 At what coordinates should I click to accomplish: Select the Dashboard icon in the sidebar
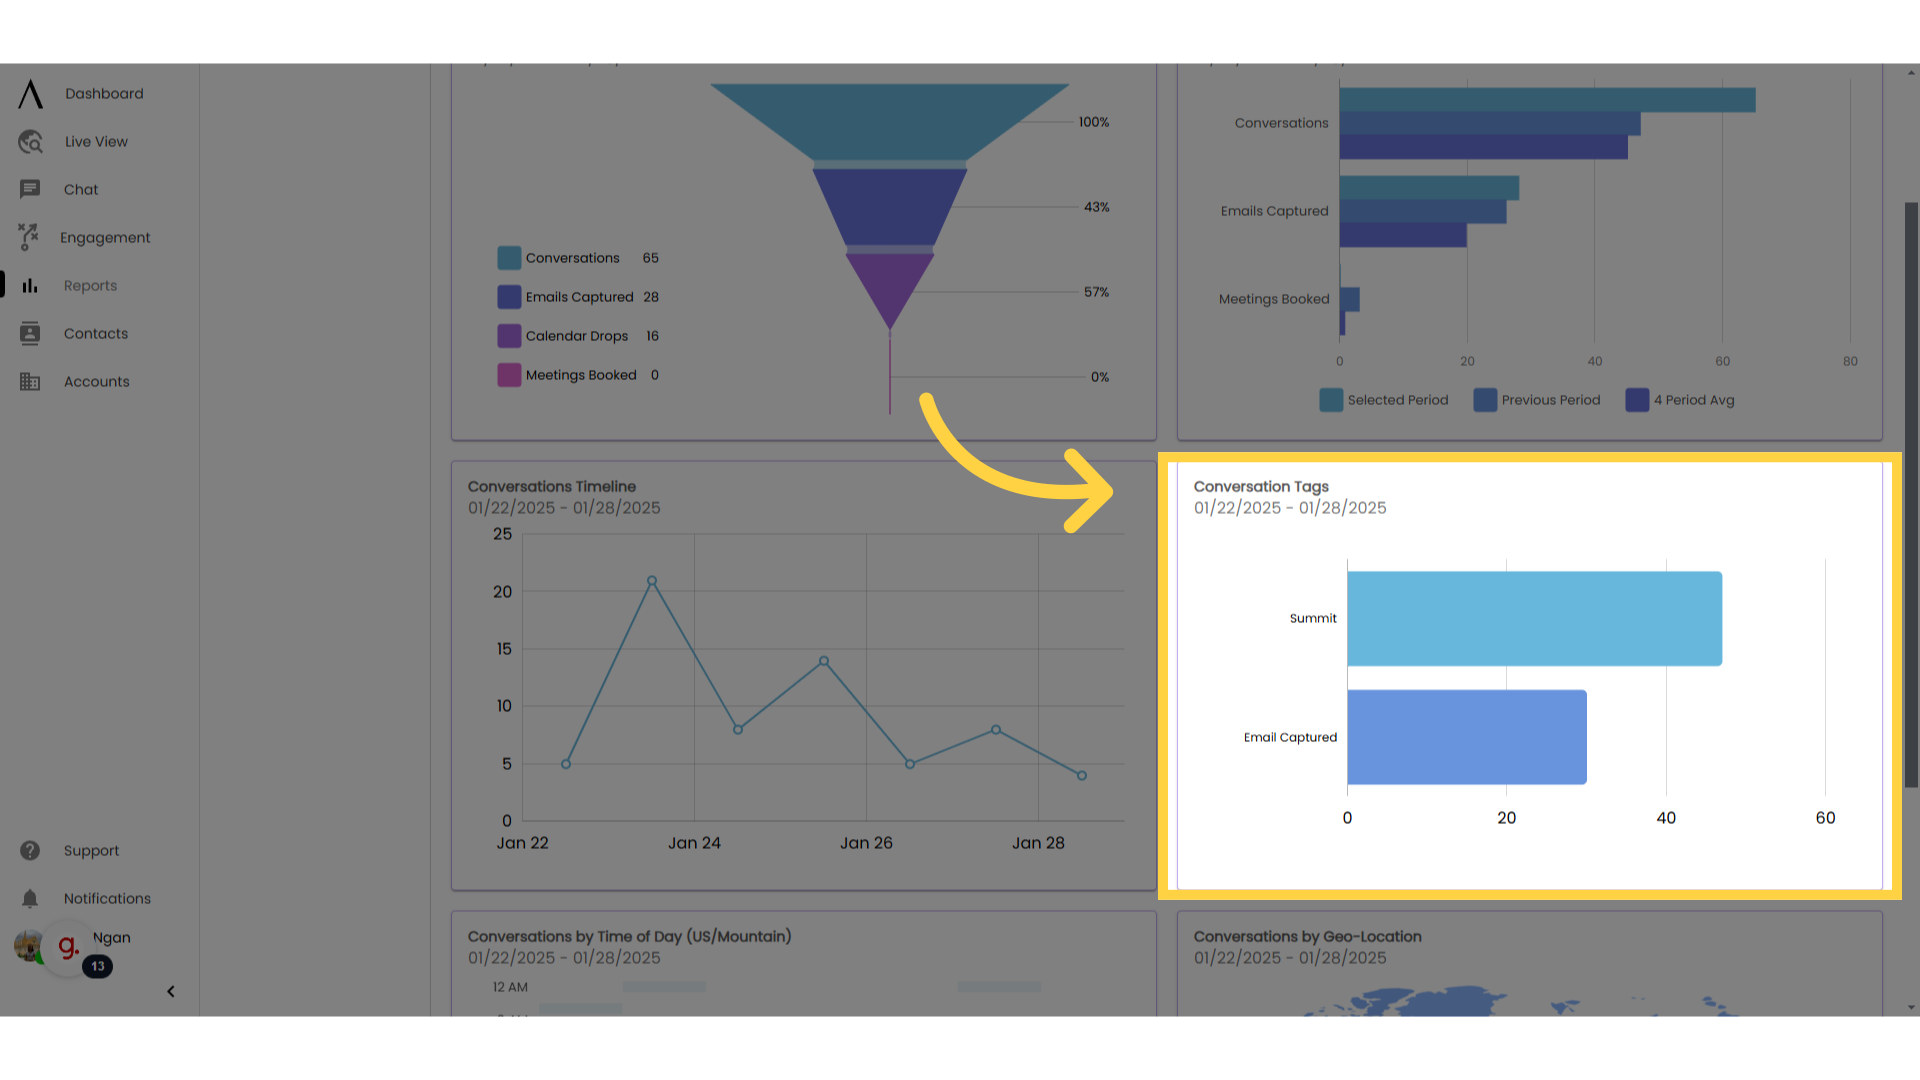click(30, 93)
